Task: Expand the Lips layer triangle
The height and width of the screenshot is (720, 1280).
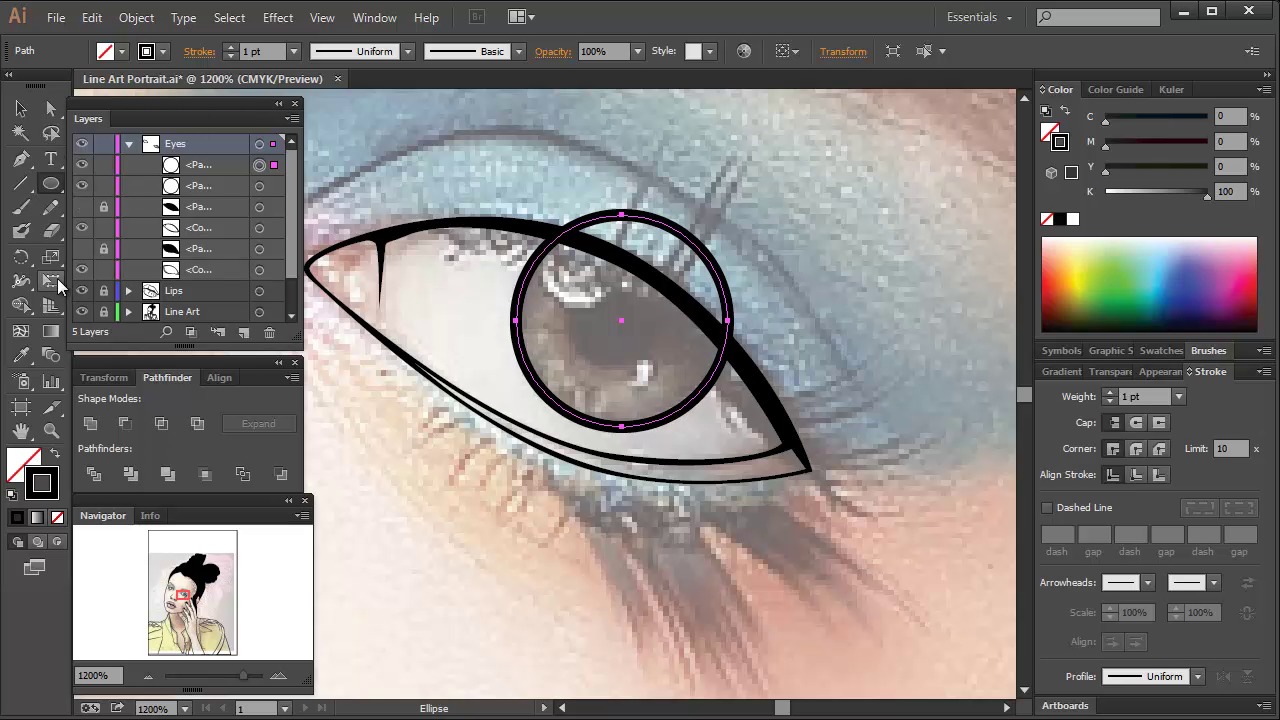Action: (128, 291)
